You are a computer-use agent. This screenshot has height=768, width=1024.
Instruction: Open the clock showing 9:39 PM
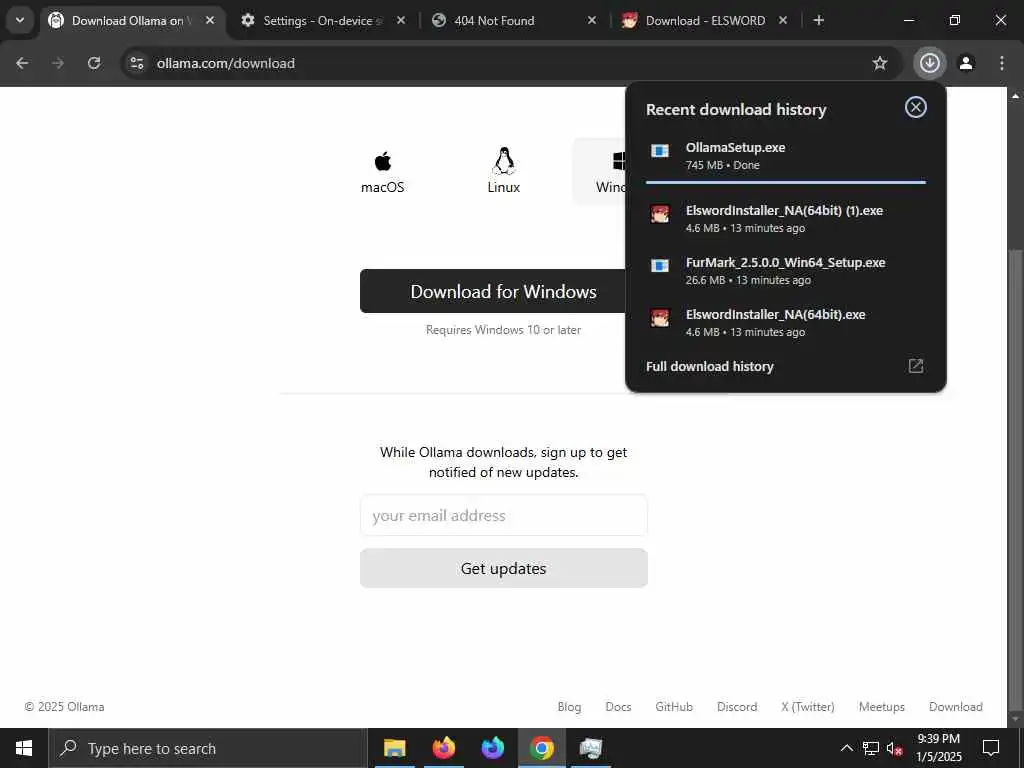938,748
